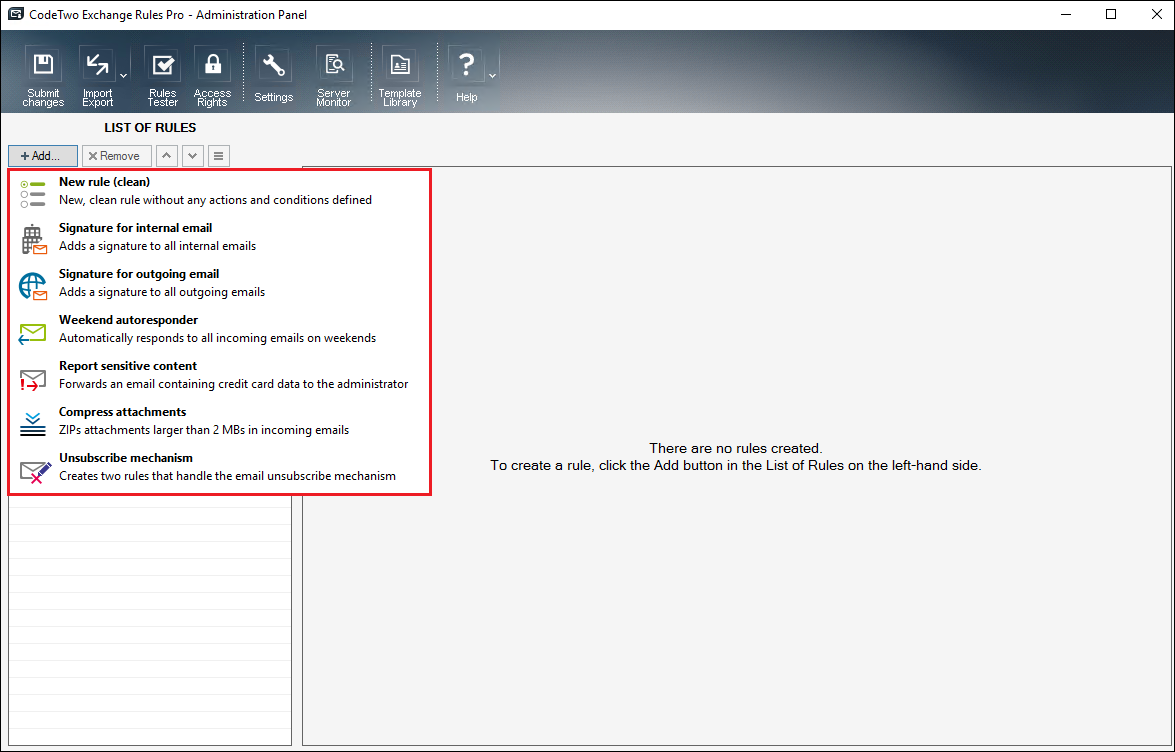Click 'Adds a signature to all internal emails'

[x=157, y=246]
